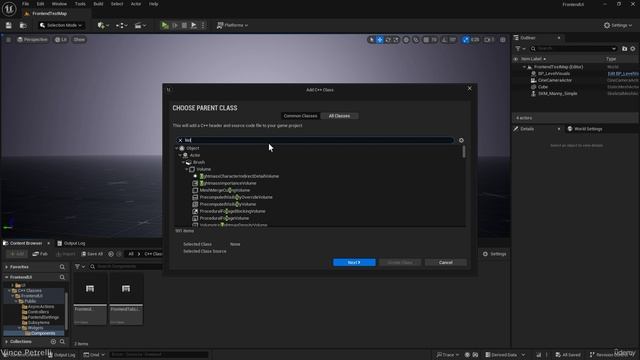The width and height of the screenshot is (640, 360).
Task: Open the Edit menu
Action: (x=40, y=4)
